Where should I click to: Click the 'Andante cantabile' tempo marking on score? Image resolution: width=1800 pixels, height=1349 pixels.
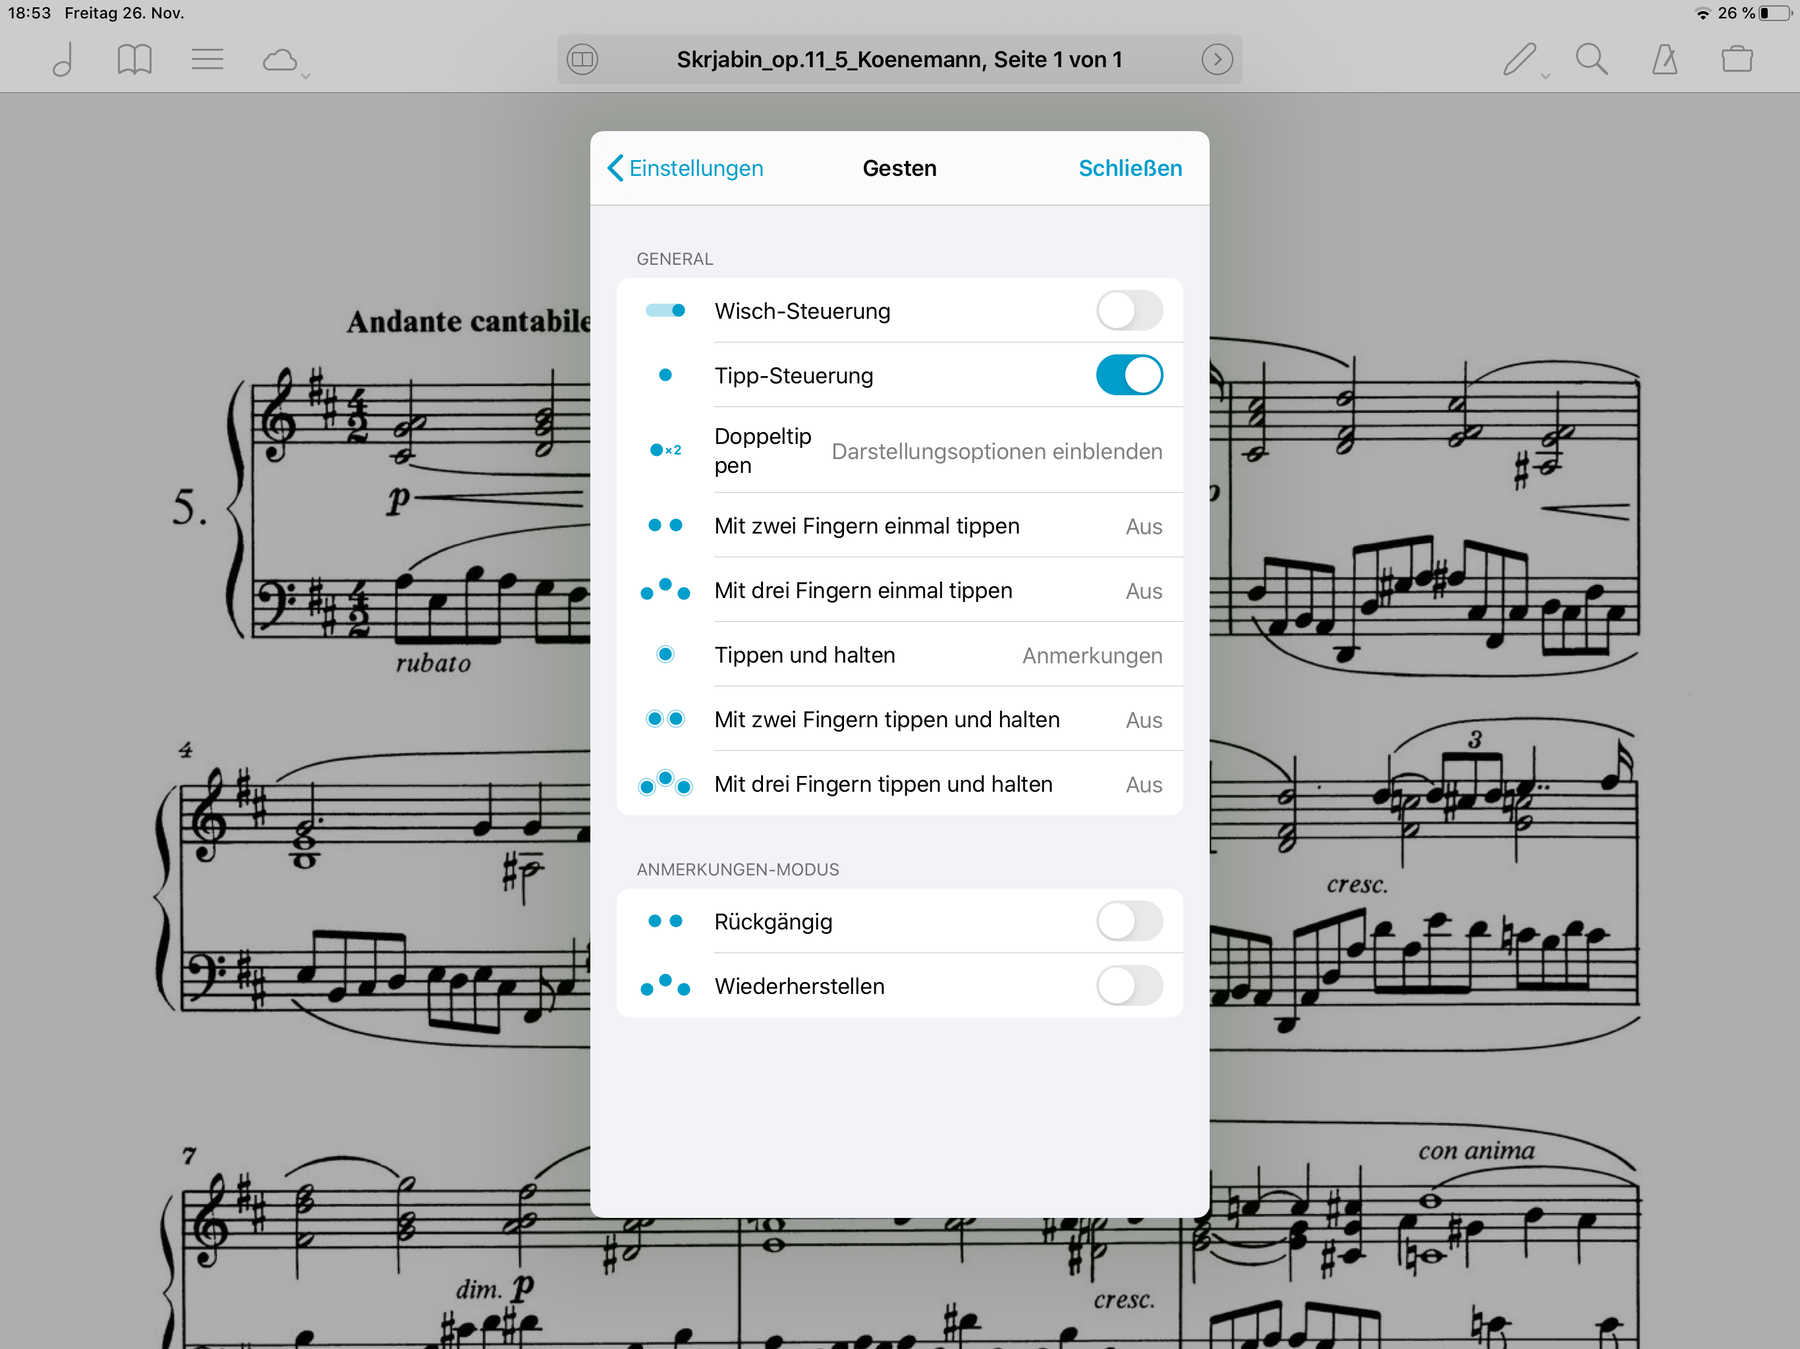pos(468,321)
